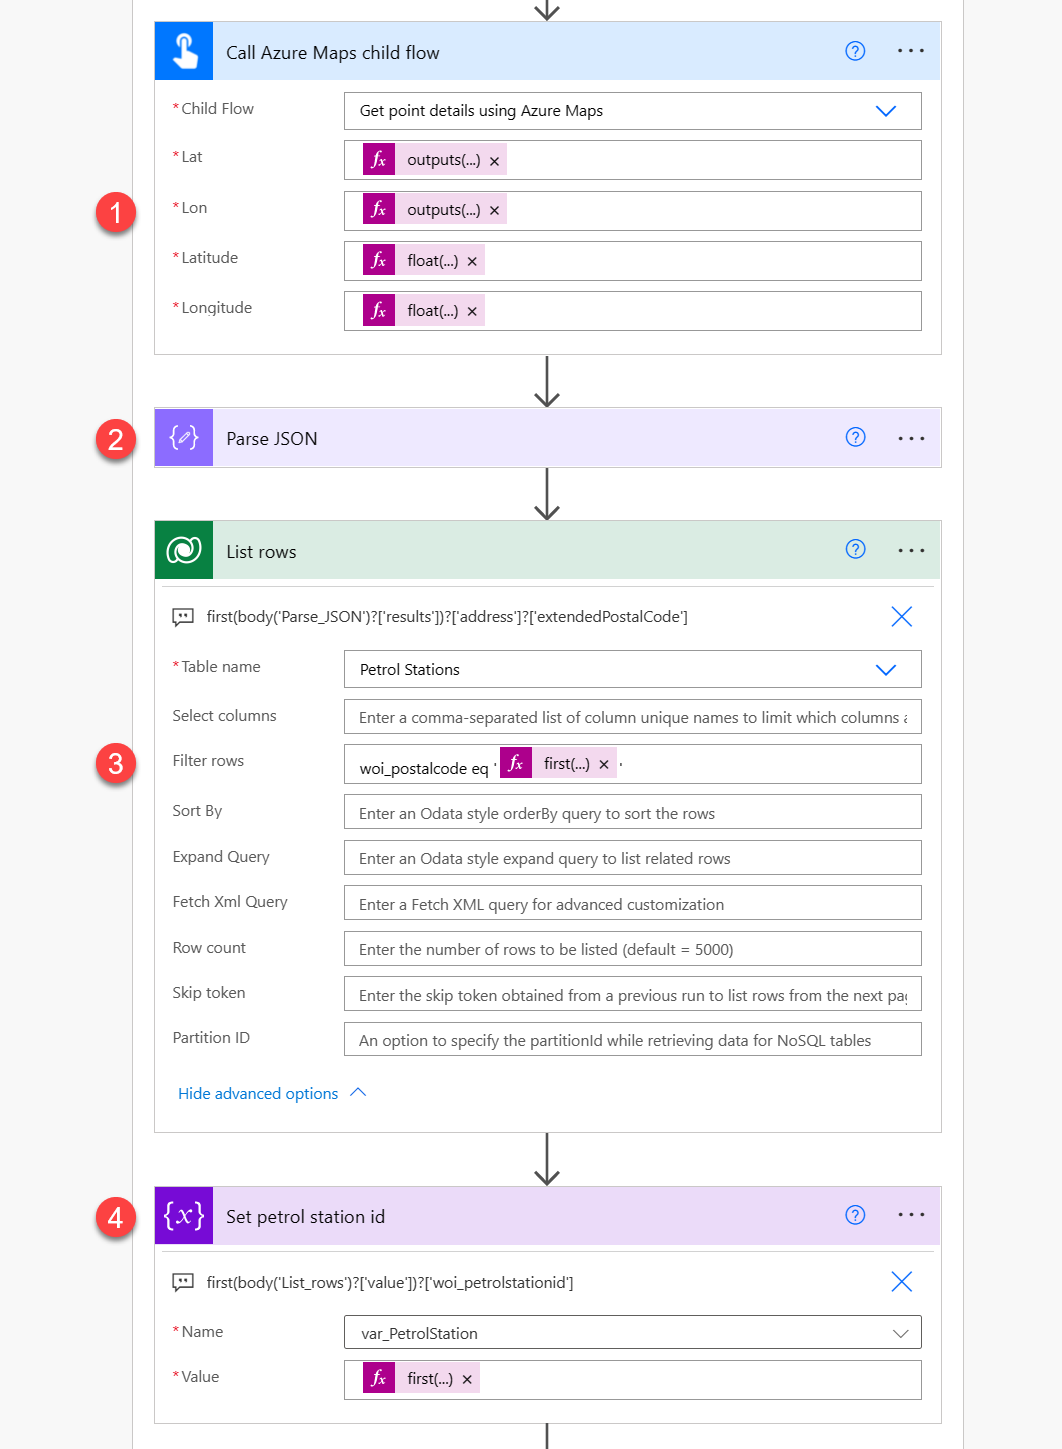Click help icon on List rows action

855,549
